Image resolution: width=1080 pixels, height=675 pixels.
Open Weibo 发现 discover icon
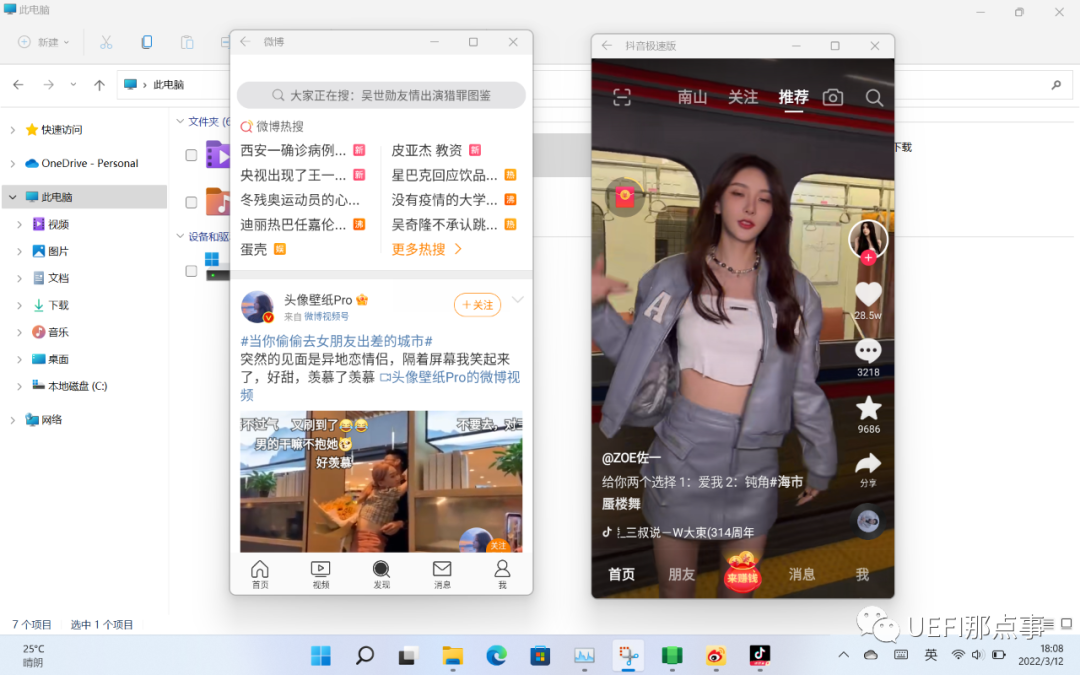[x=381, y=574]
